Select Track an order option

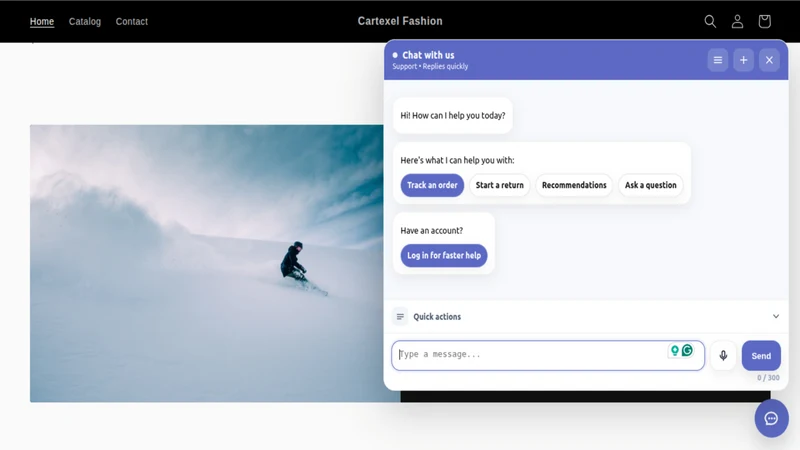click(432, 185)
